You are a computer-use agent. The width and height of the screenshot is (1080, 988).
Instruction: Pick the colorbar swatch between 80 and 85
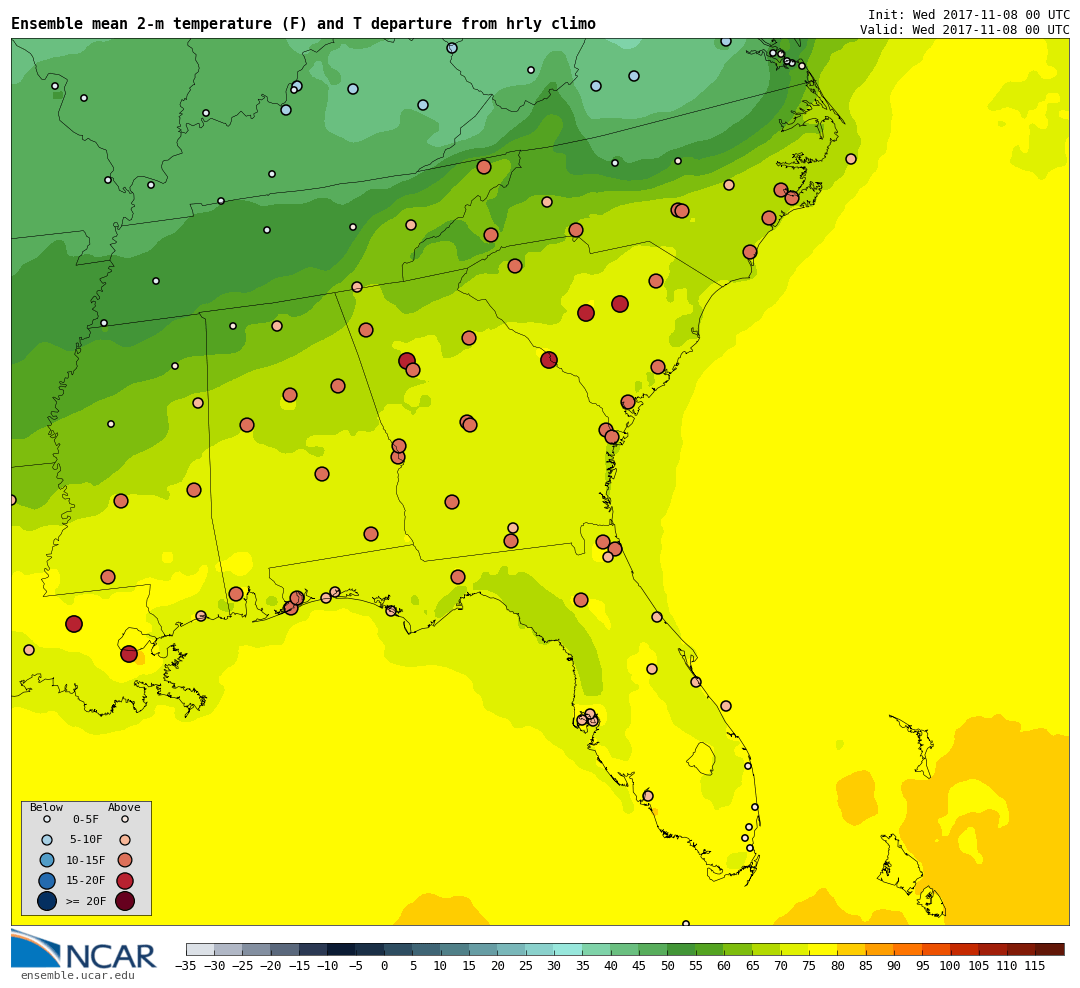(851, 949)
